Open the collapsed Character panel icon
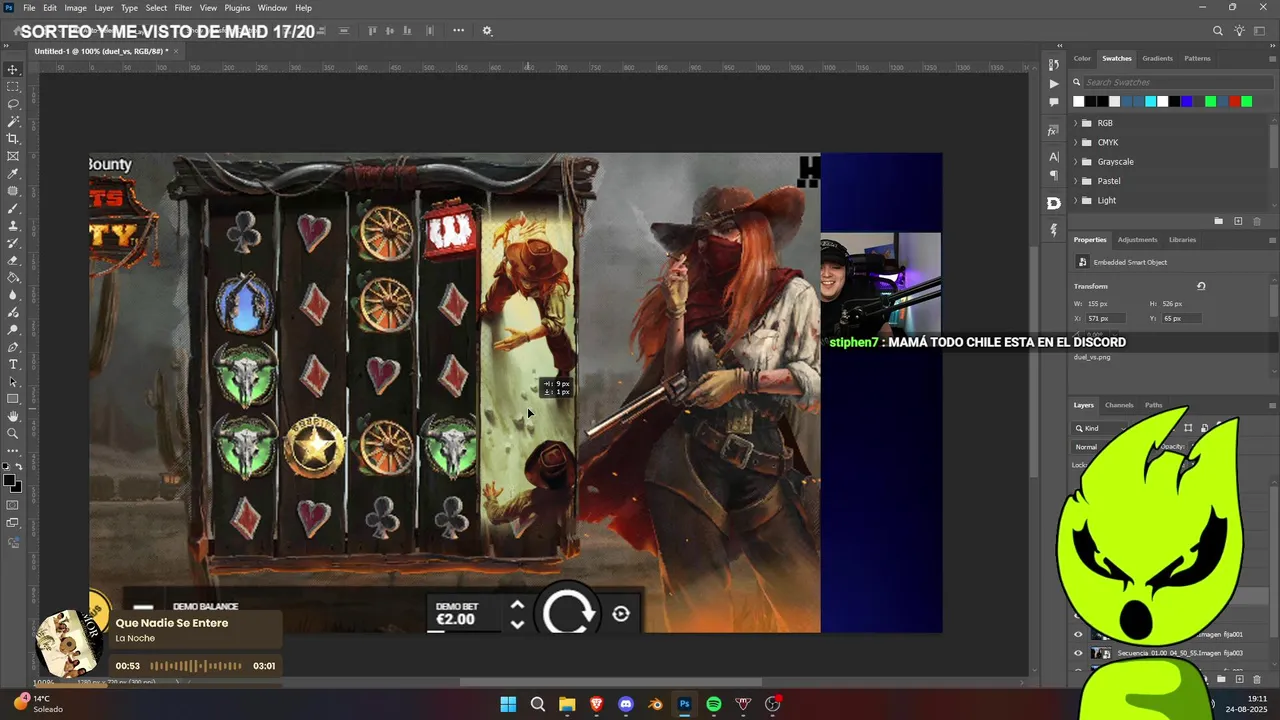The width and height of the screenshot is (1280, 720). pos(1053,157)
